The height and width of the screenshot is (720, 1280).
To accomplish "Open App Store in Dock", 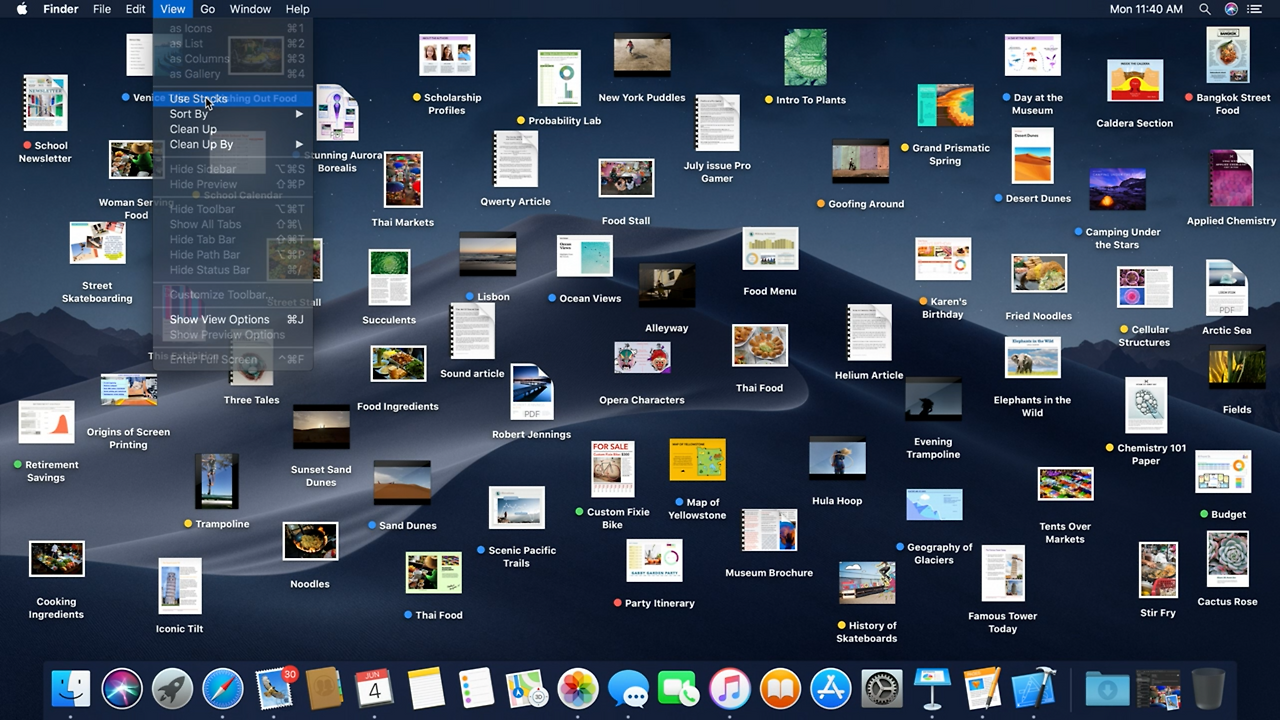I will [x=831, y=689].
